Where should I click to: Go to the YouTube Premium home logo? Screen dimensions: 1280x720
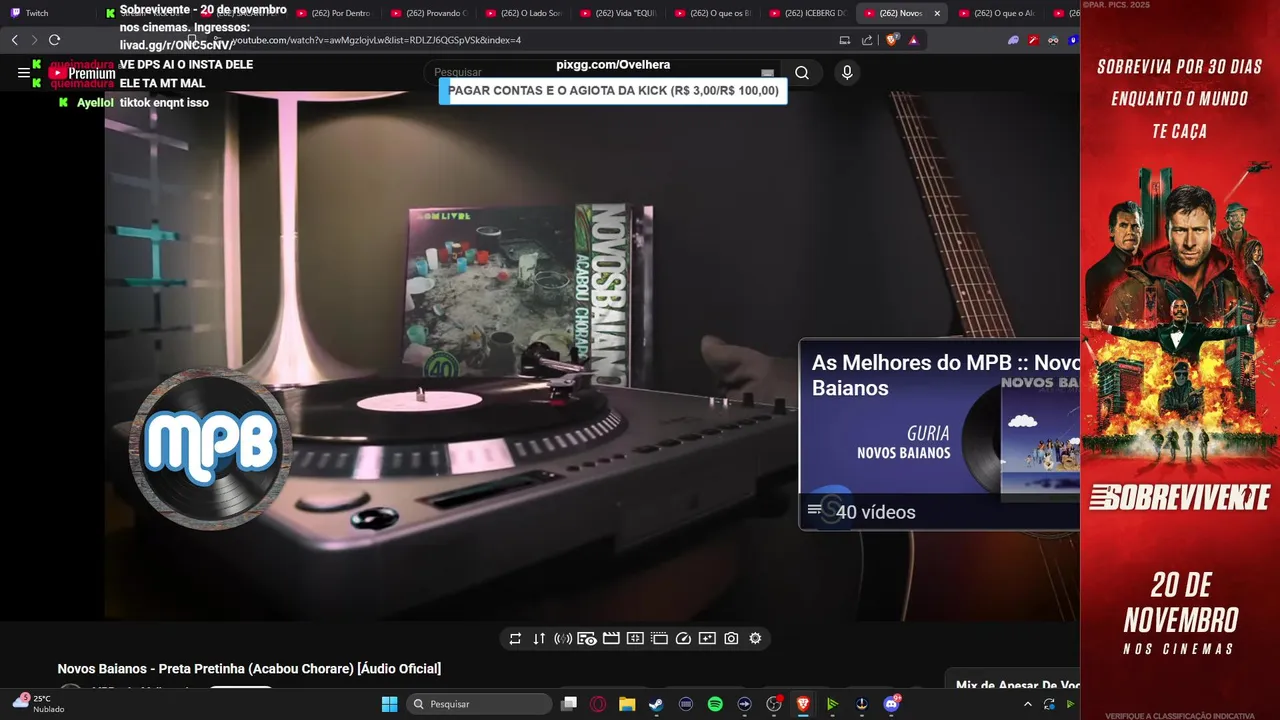[x=82, y=73]
